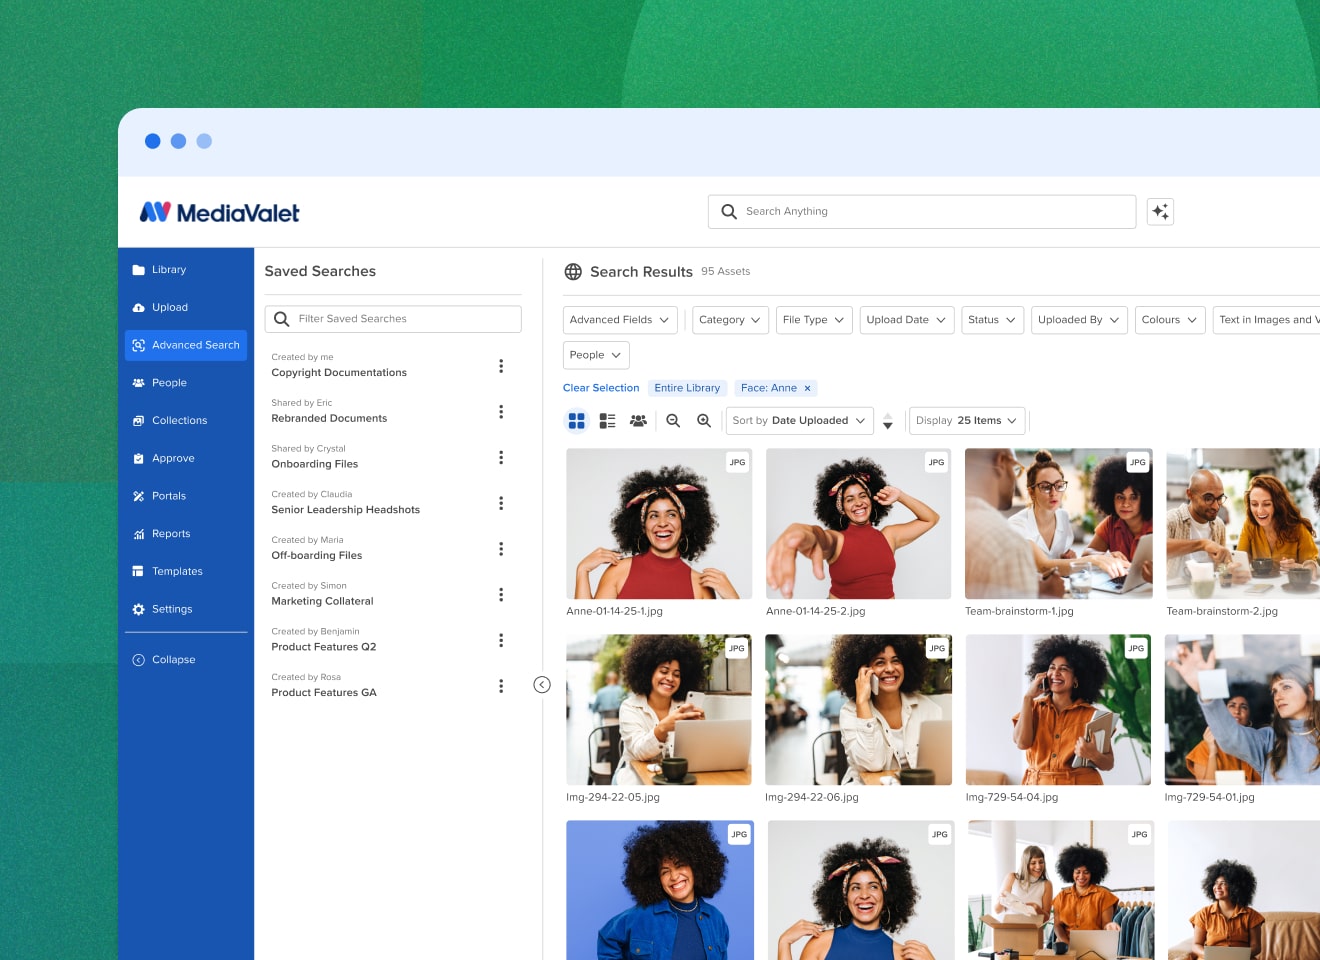The width and height of the screenshot is (1320, 960).
Task: Open saved search Senior Leadership Headshots
Action: (x=346, y=510)
